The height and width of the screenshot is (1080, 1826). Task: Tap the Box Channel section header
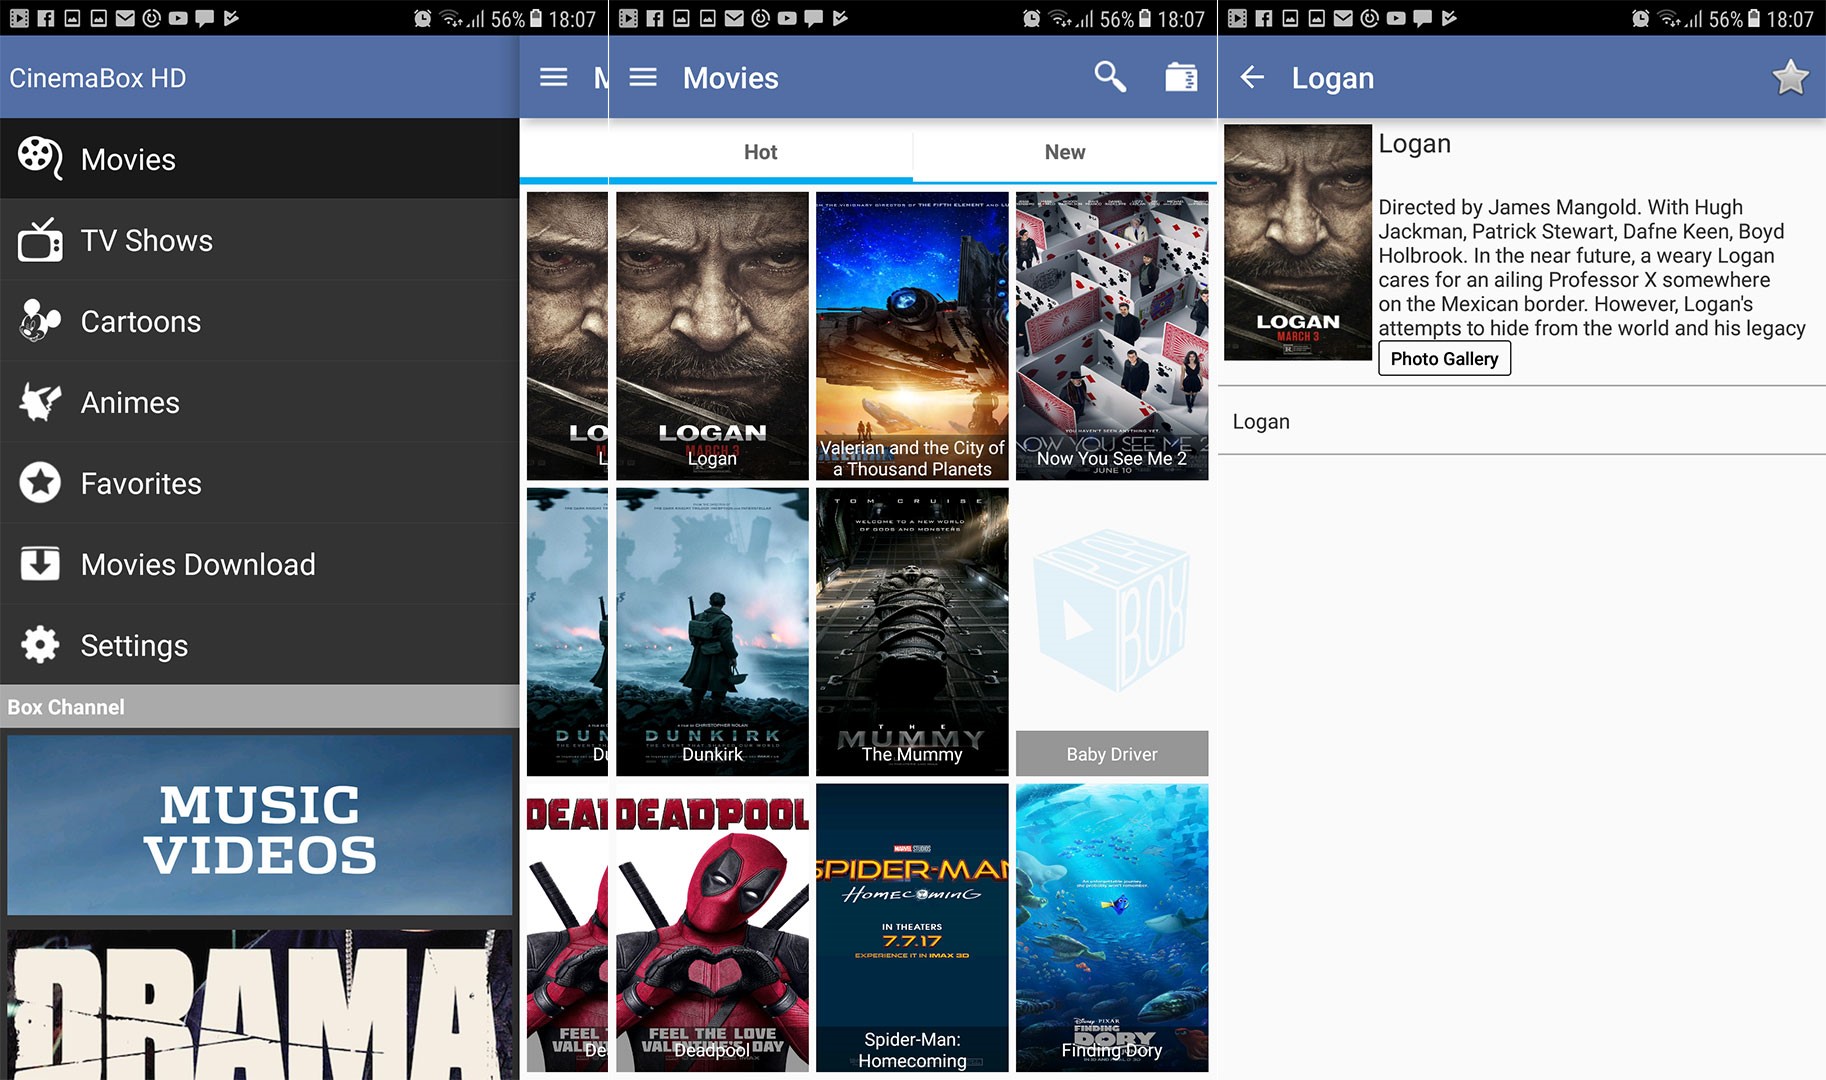(x=260, y=707)
